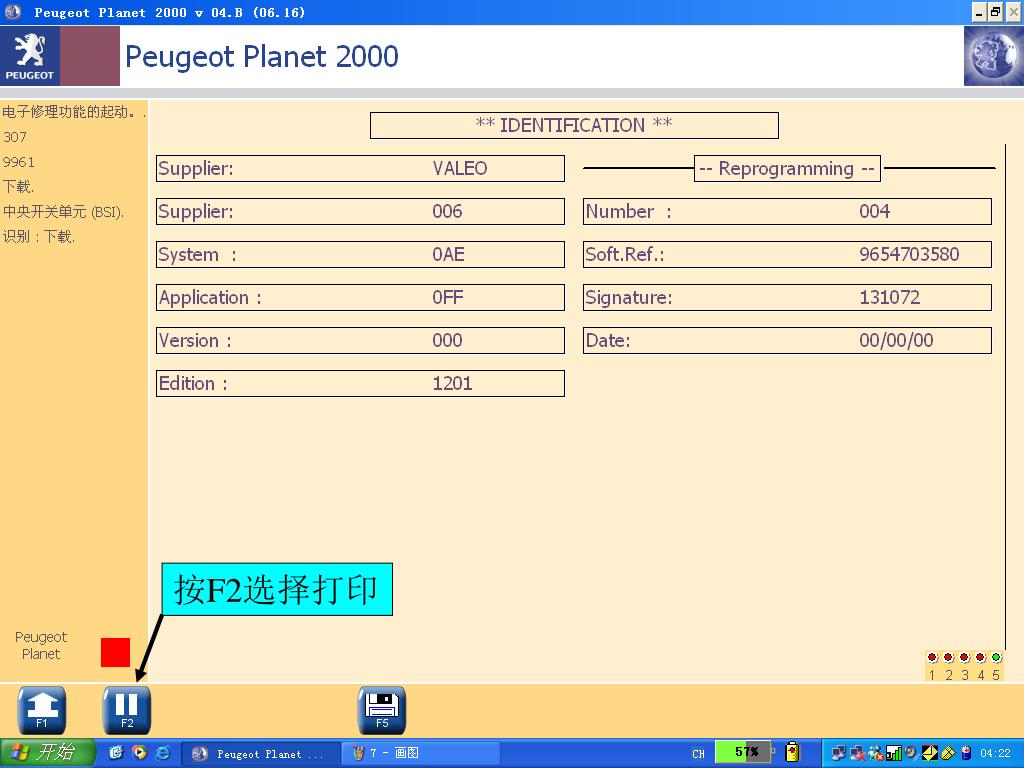The width and height of the screenshot is (1024, 768).
Task: Click the Reprogramming heading box
Action: pos(787,168)
